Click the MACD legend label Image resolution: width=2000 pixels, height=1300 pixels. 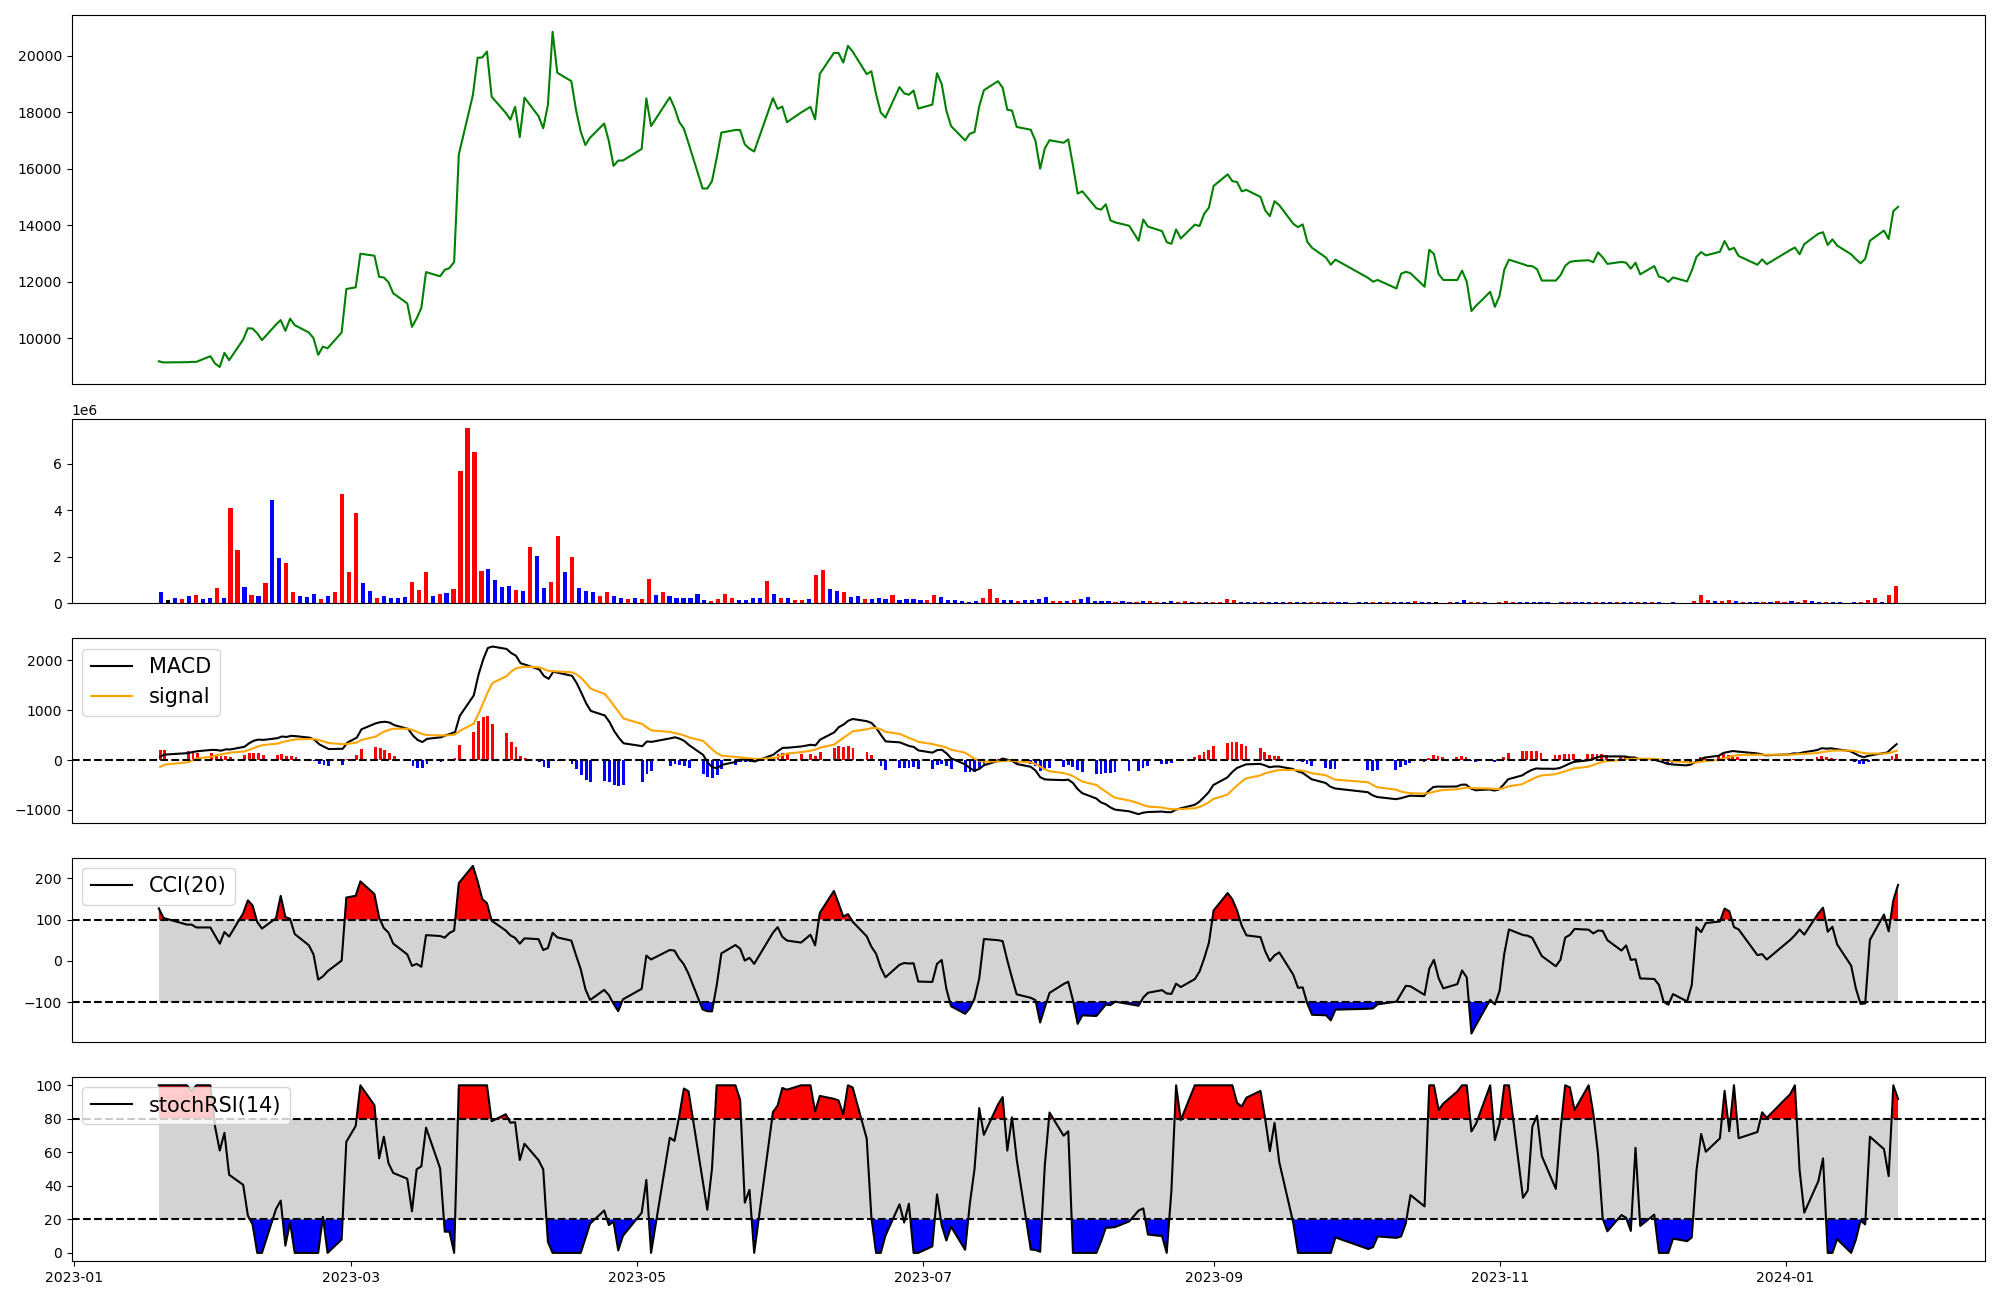point(179,666)
